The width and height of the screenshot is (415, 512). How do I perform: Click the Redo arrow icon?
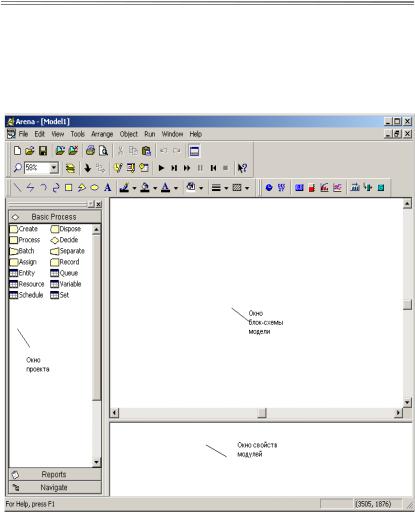[x=176, y=151]
